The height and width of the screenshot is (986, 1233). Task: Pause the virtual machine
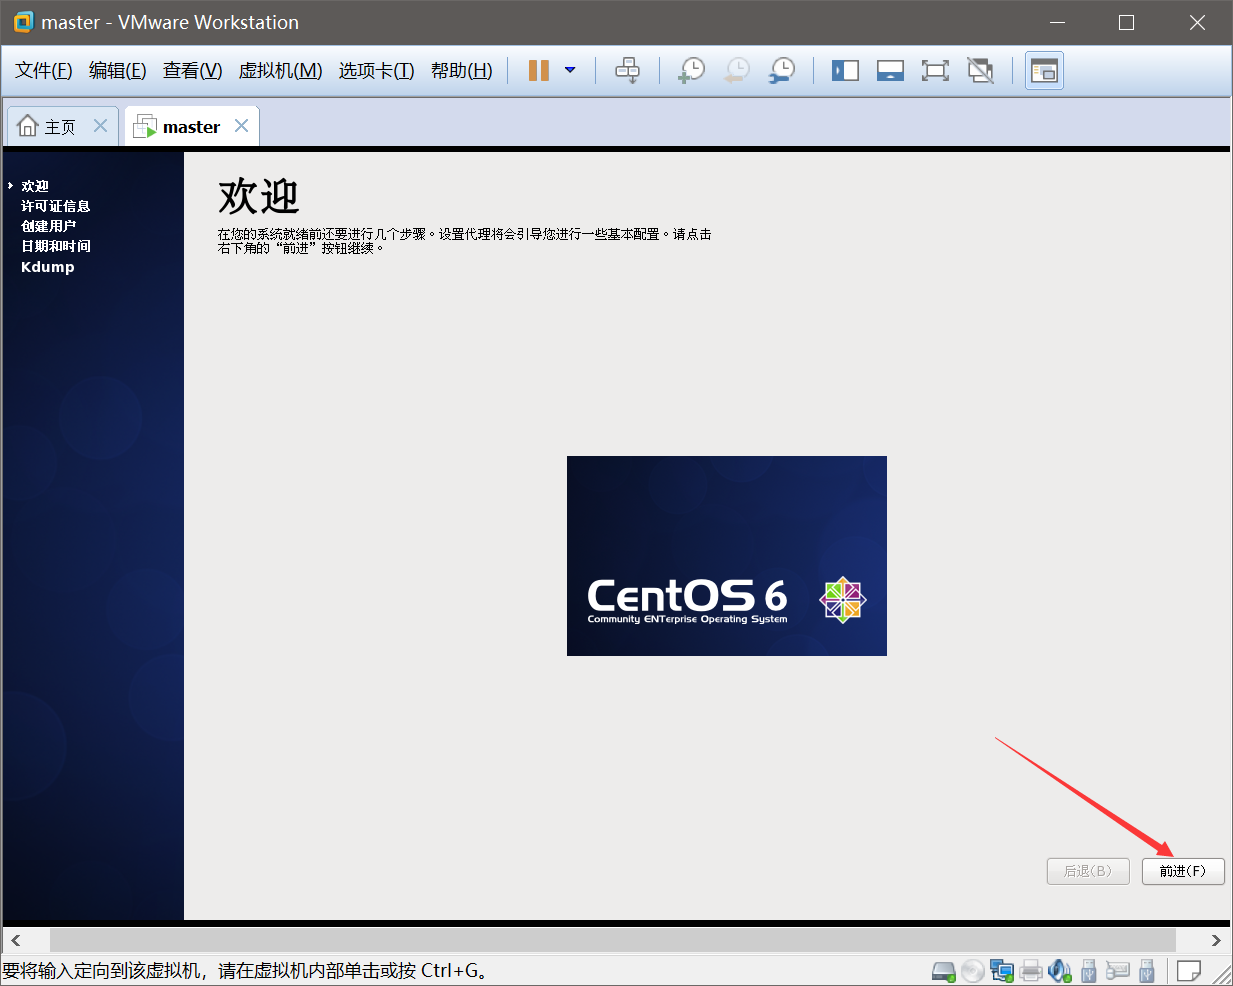tap(539, 70)
